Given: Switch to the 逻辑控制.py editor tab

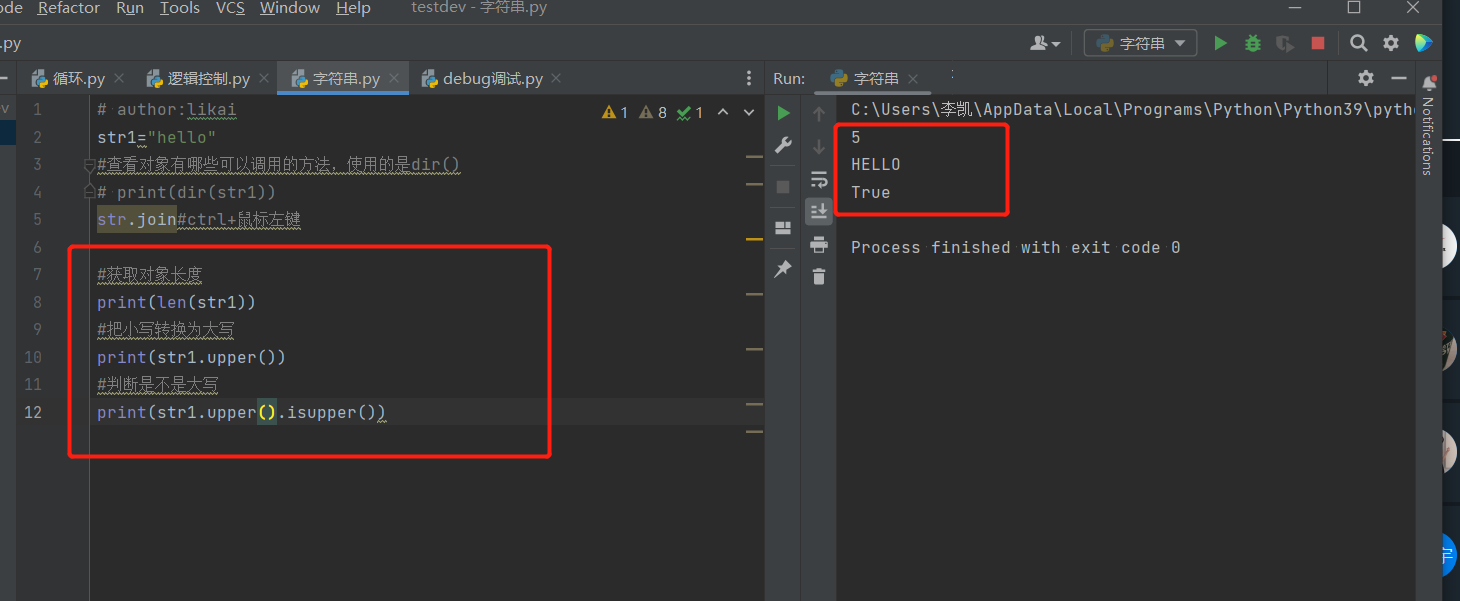Looking at the screenshot, I should (x=208, y=78).
